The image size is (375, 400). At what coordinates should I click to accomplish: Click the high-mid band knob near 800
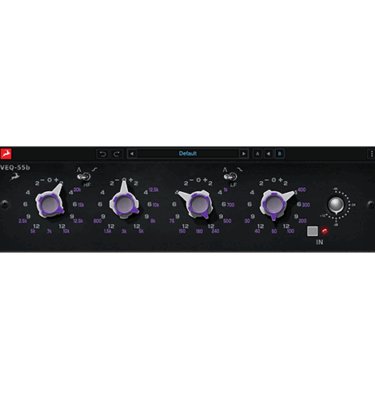123,204
